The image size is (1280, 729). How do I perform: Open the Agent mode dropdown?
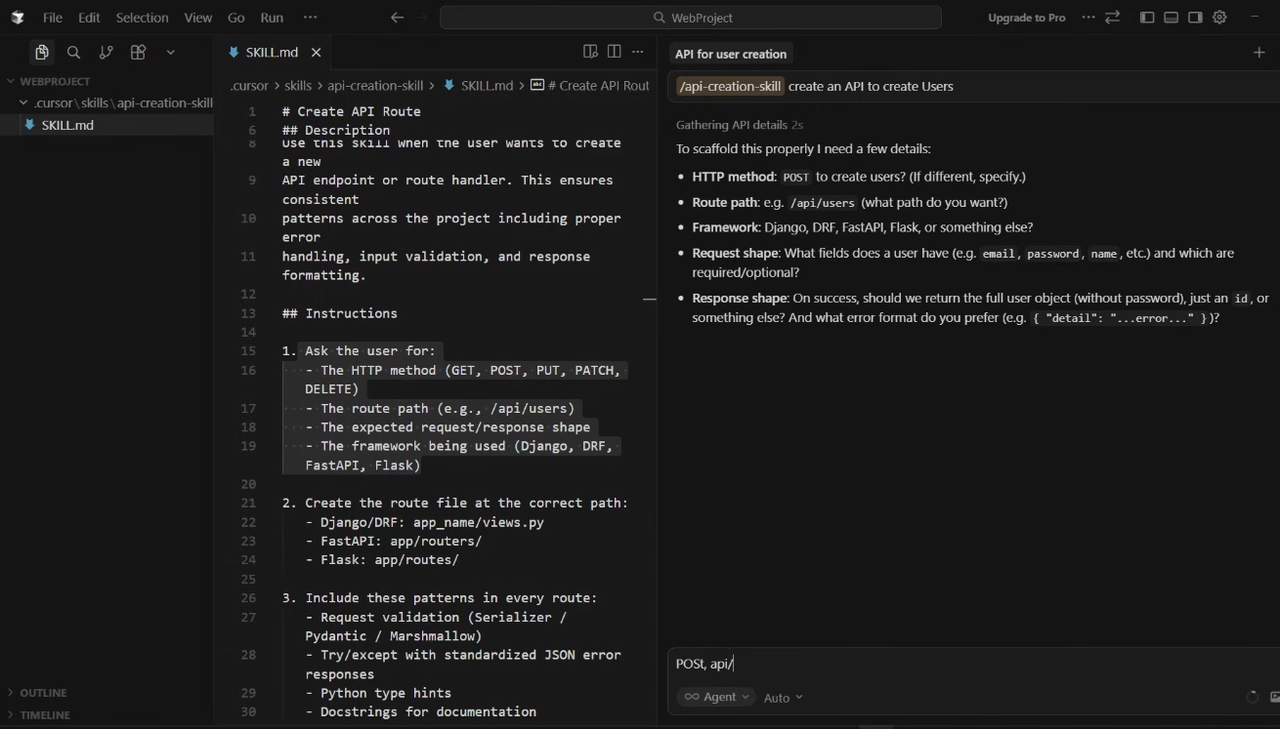pyautogui.click(x=718, y=697)
